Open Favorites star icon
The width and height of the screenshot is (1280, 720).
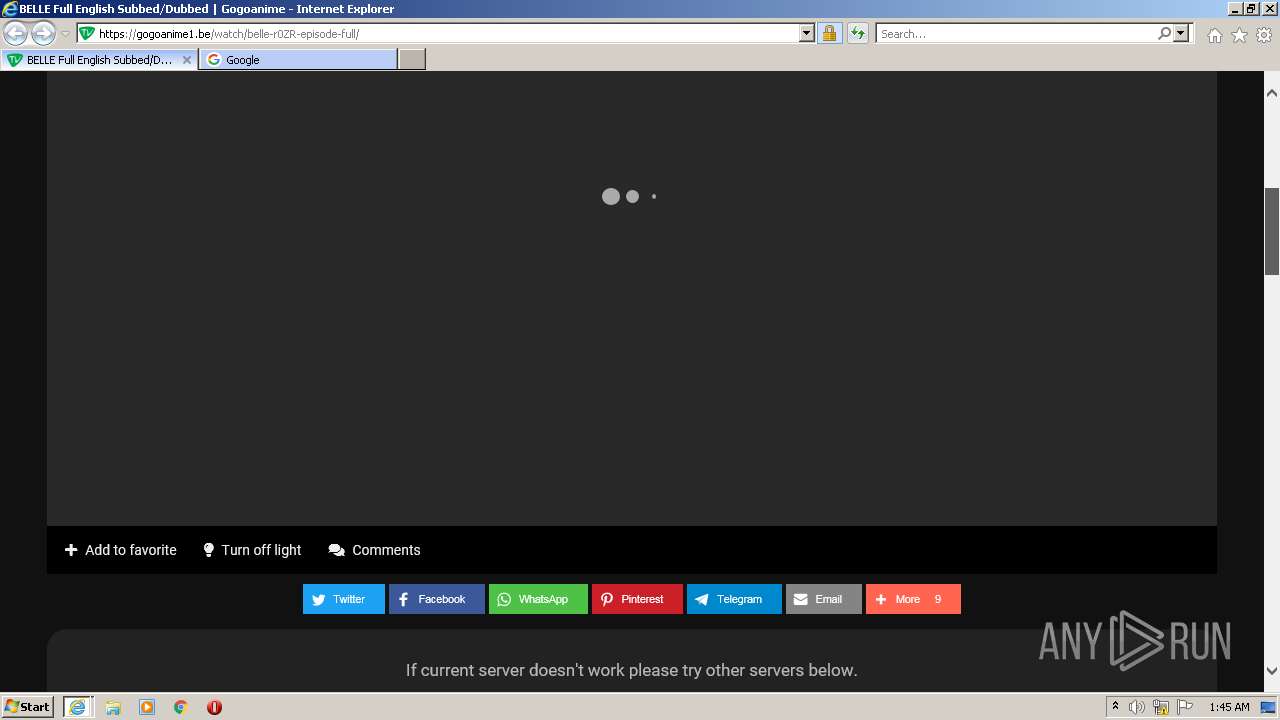pyautogui.click(x=1239, y=35)
